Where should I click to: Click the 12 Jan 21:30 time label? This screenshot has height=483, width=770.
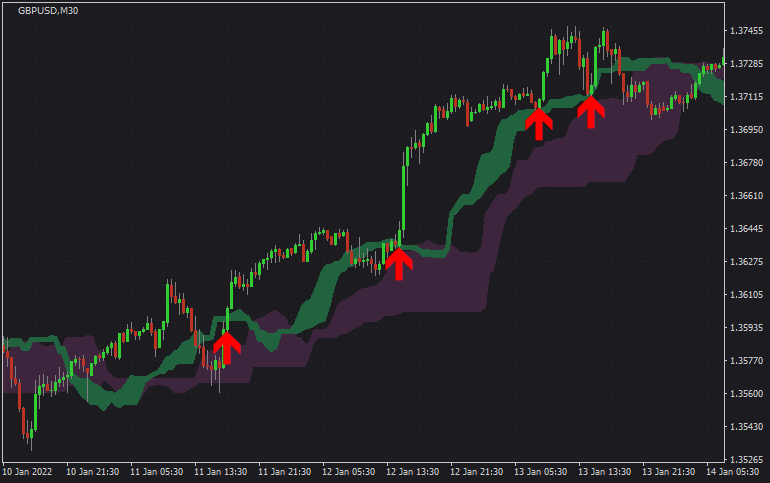(476, 472)
